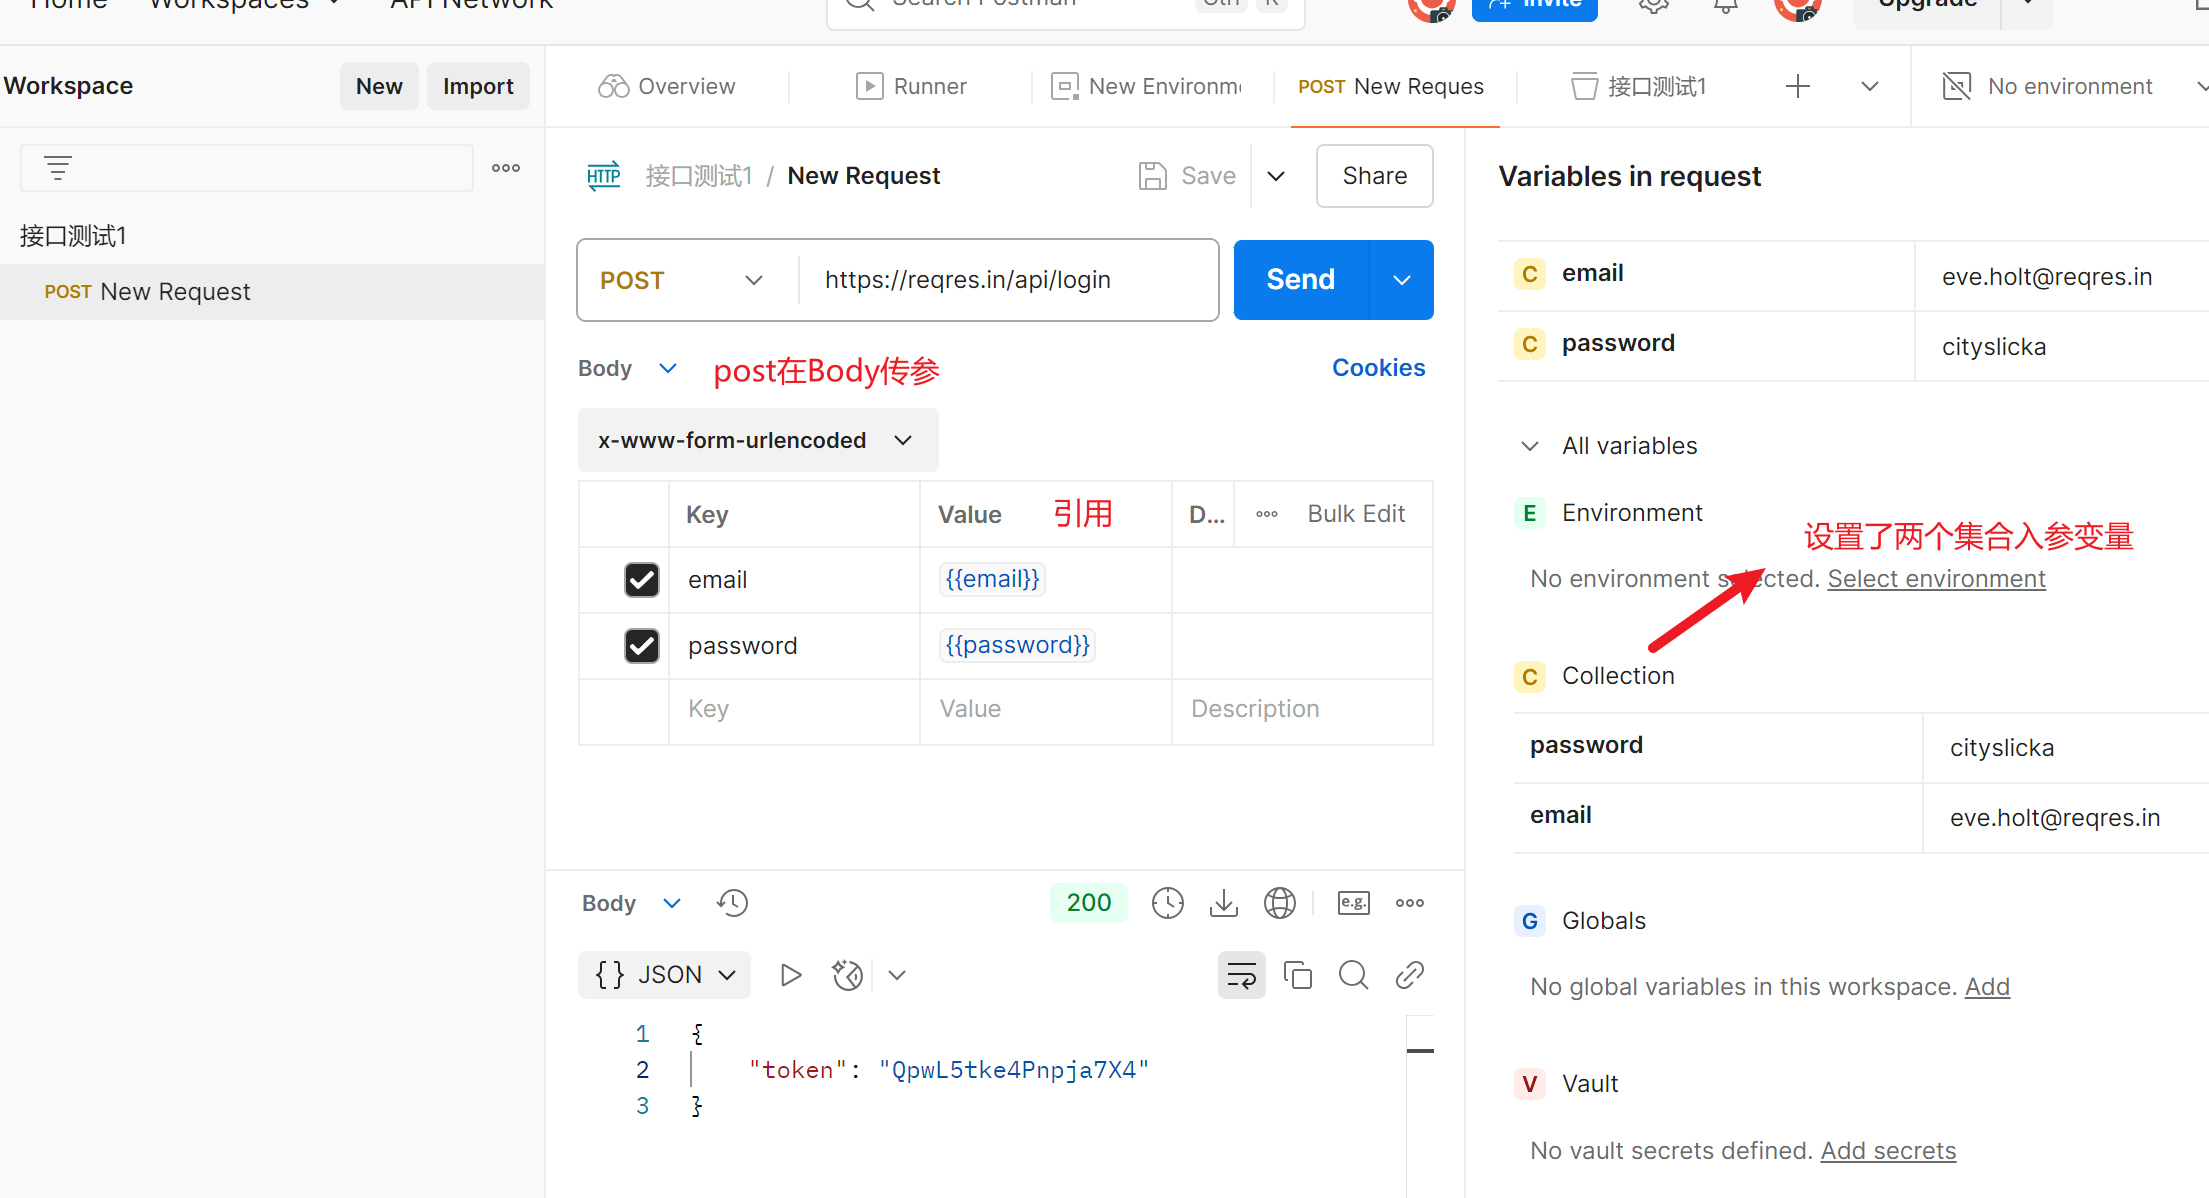Click the globe network info icon
This screenshot has height=1198, width=2209.
(1279, 903)
